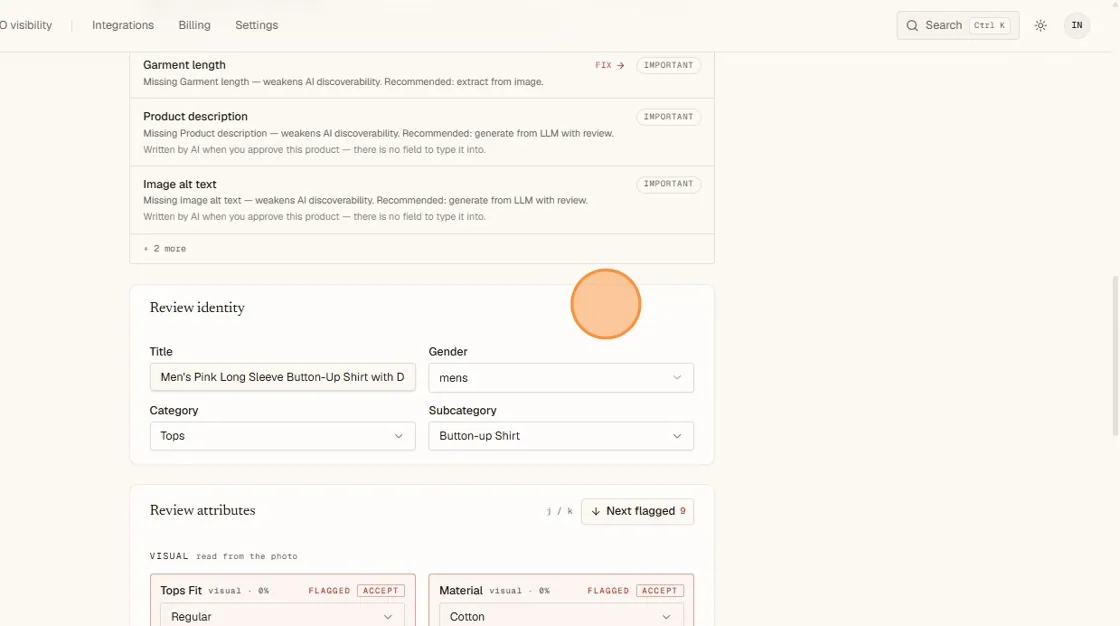Open the visibility nav tab
This screenshot has width=1120, height=626.
tap(26, 25)
